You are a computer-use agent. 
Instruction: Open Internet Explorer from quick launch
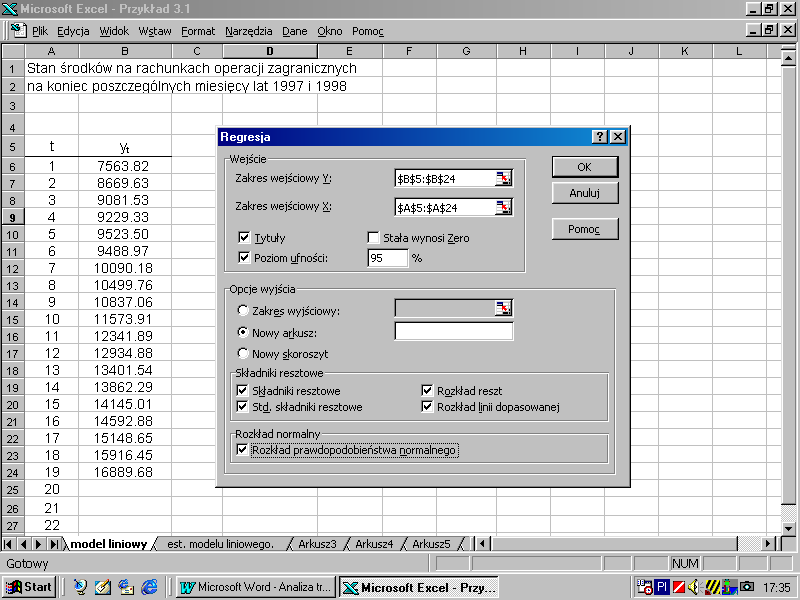(150, 587)
